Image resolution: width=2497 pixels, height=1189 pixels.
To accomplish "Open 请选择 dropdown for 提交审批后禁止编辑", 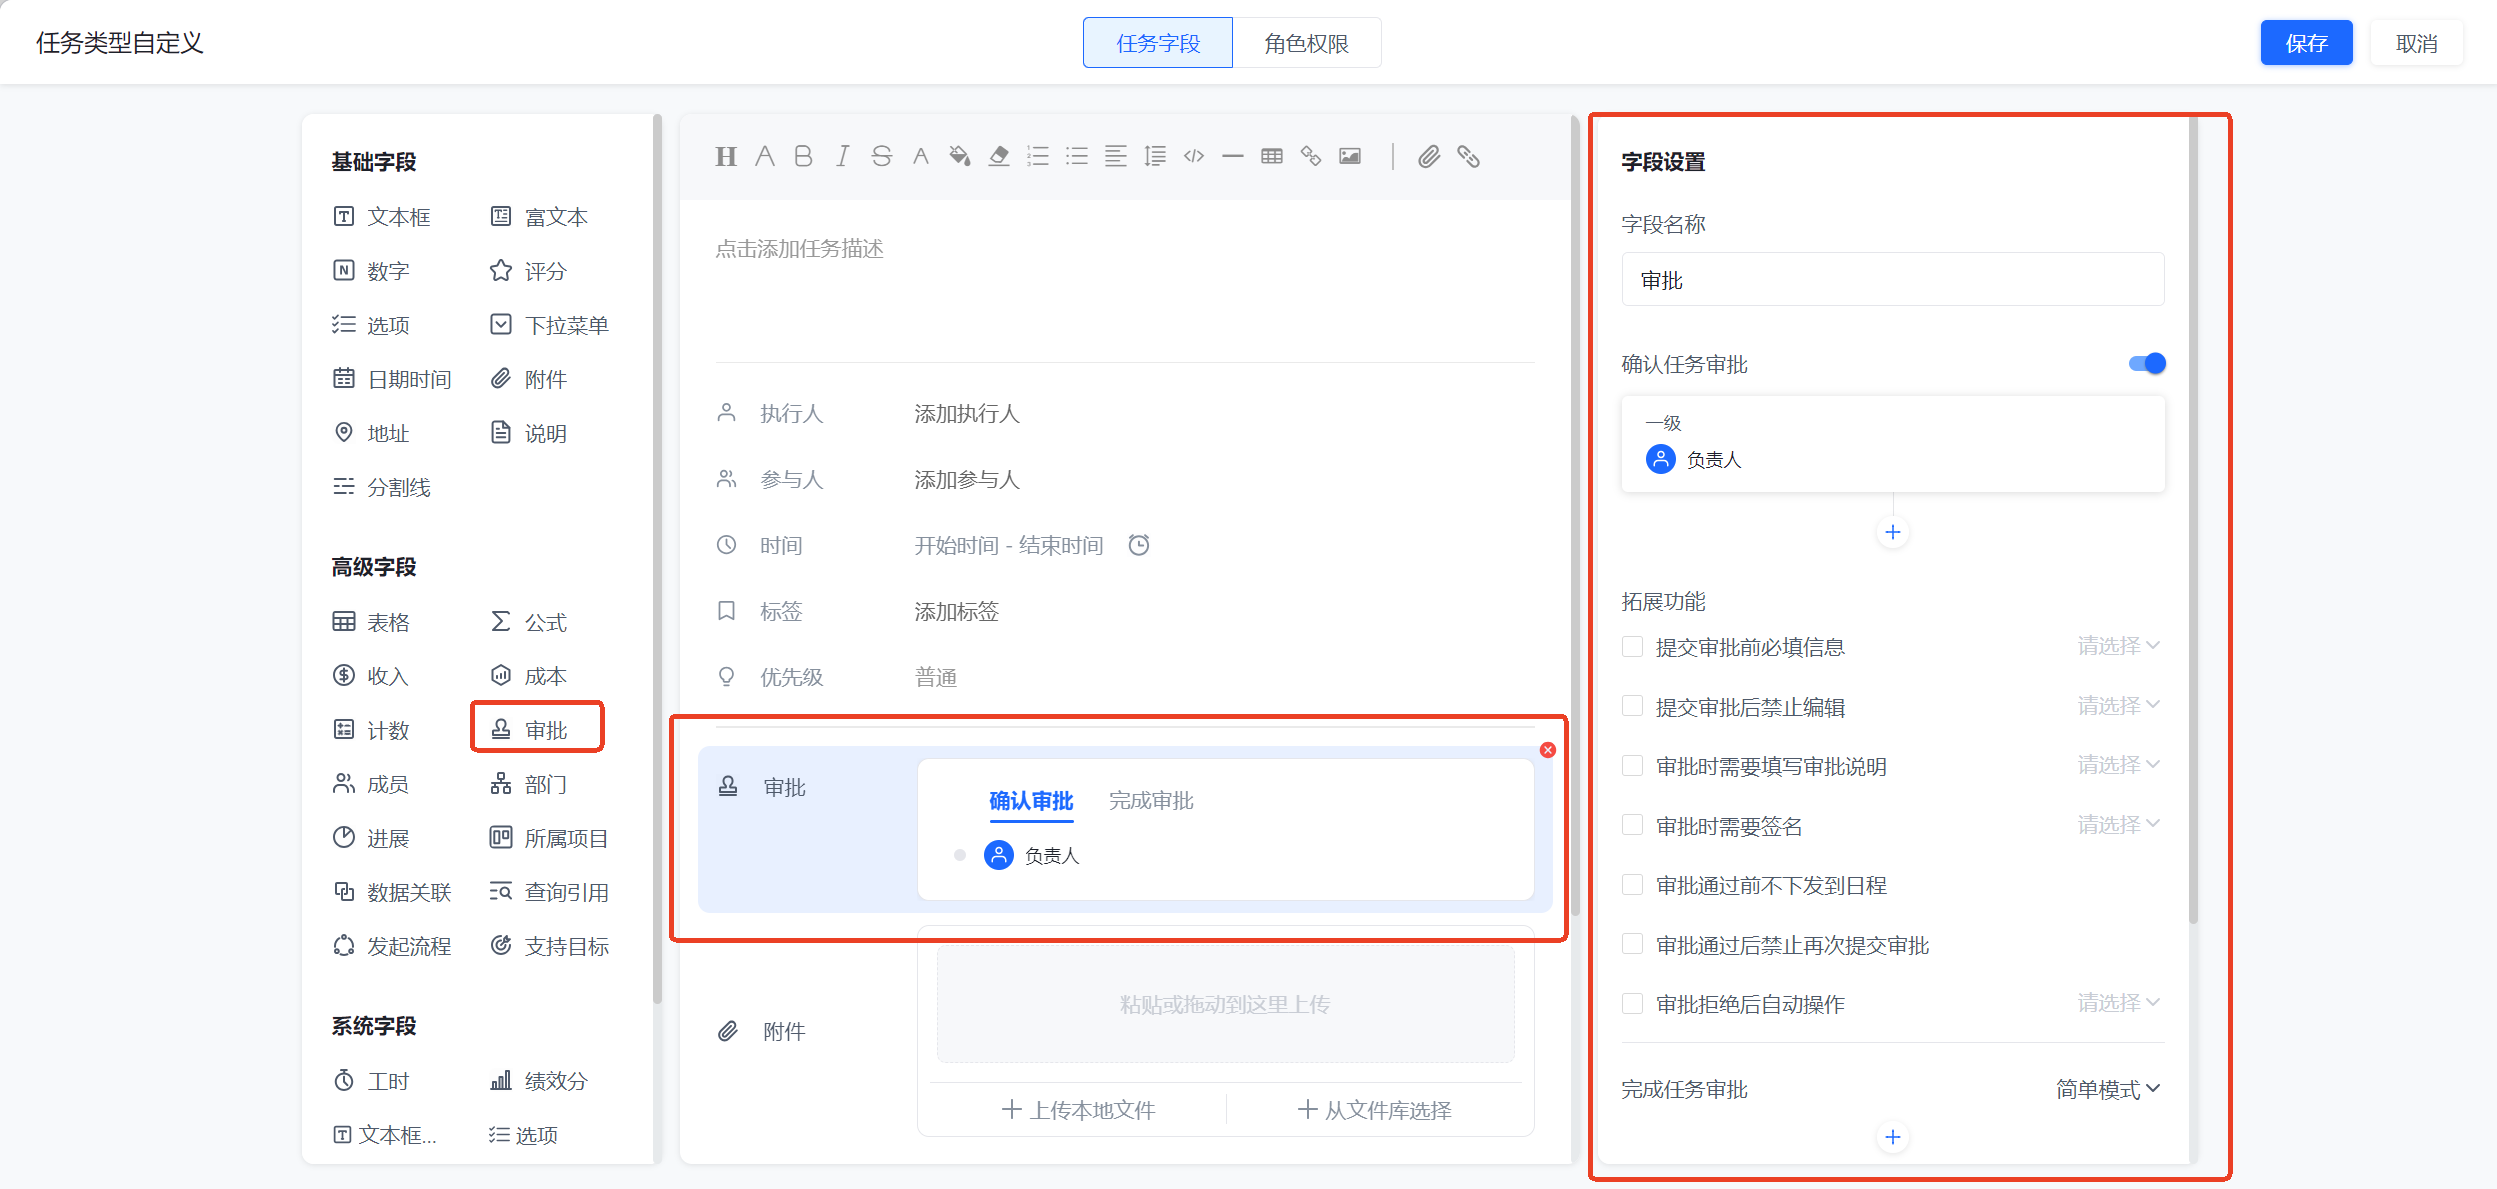I will pyautogui.click(x=2119, y=706).
